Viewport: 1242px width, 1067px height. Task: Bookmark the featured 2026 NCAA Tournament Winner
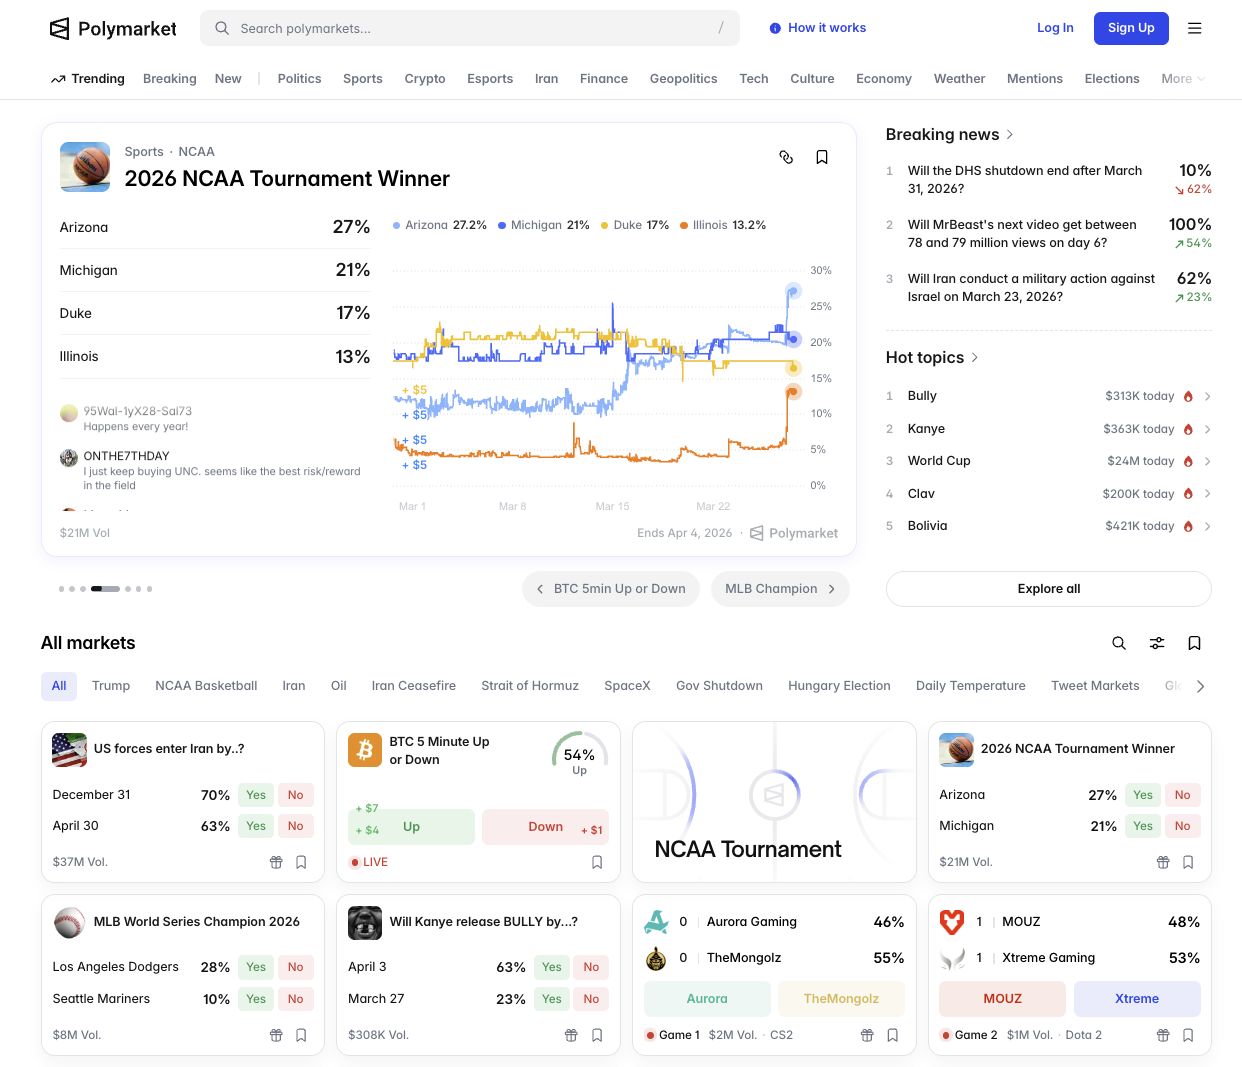click(822, 157)
